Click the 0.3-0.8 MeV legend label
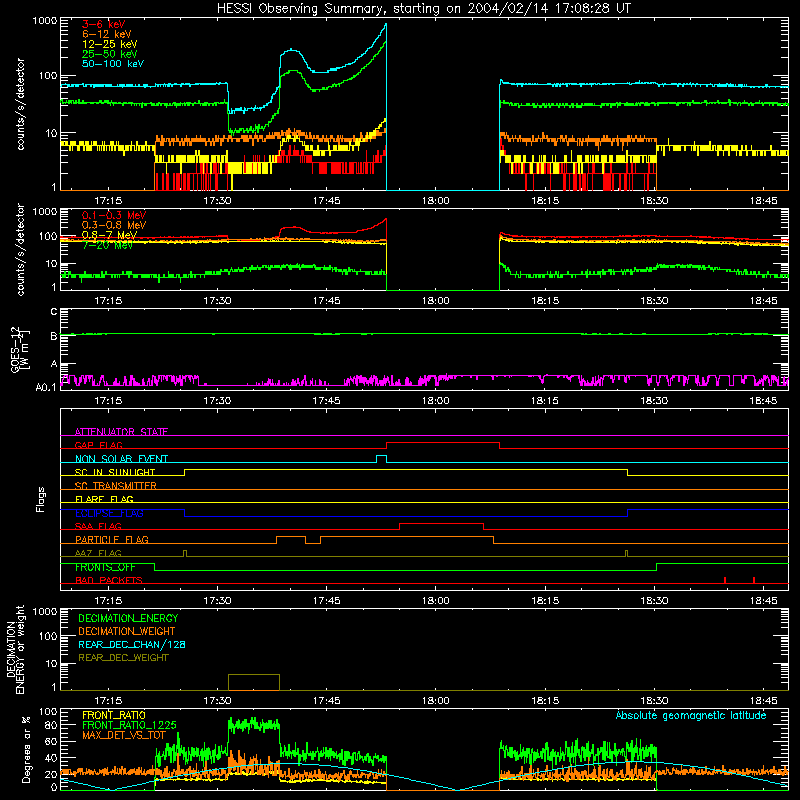Image resolution: width=800 pixels, height=800 pixels. pos(114,225)
